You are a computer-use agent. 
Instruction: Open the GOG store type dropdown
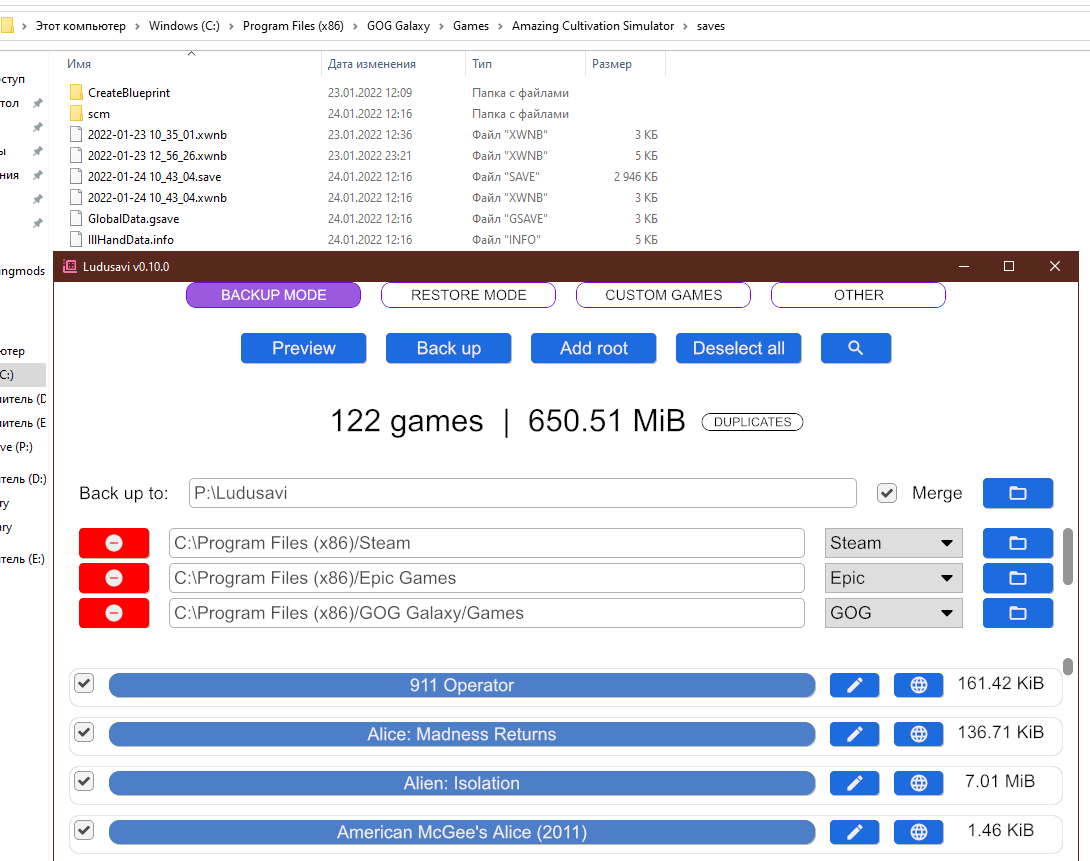893,613
